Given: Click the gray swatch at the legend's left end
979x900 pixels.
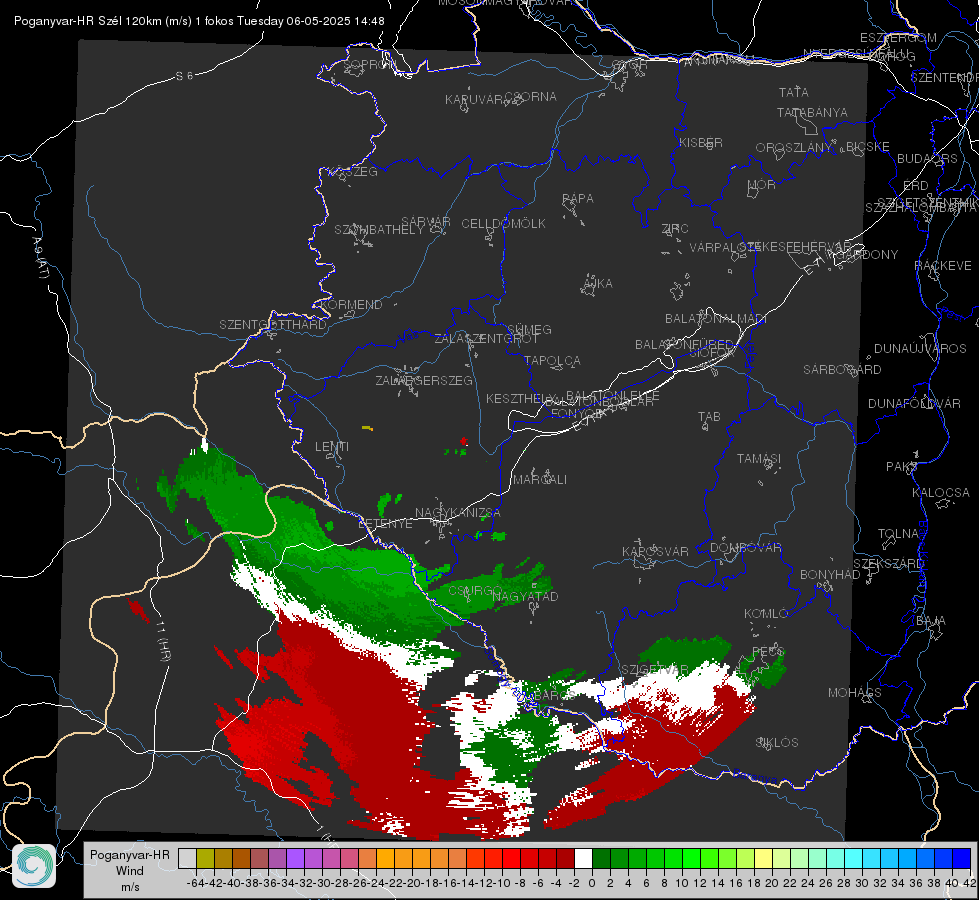Looking at the screenshot, I should (x=187, y=859).
